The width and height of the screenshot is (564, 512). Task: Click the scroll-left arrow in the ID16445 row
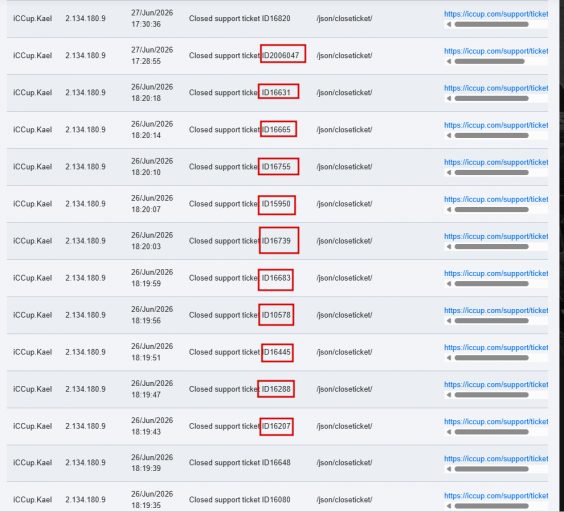(x=449, y=358)
